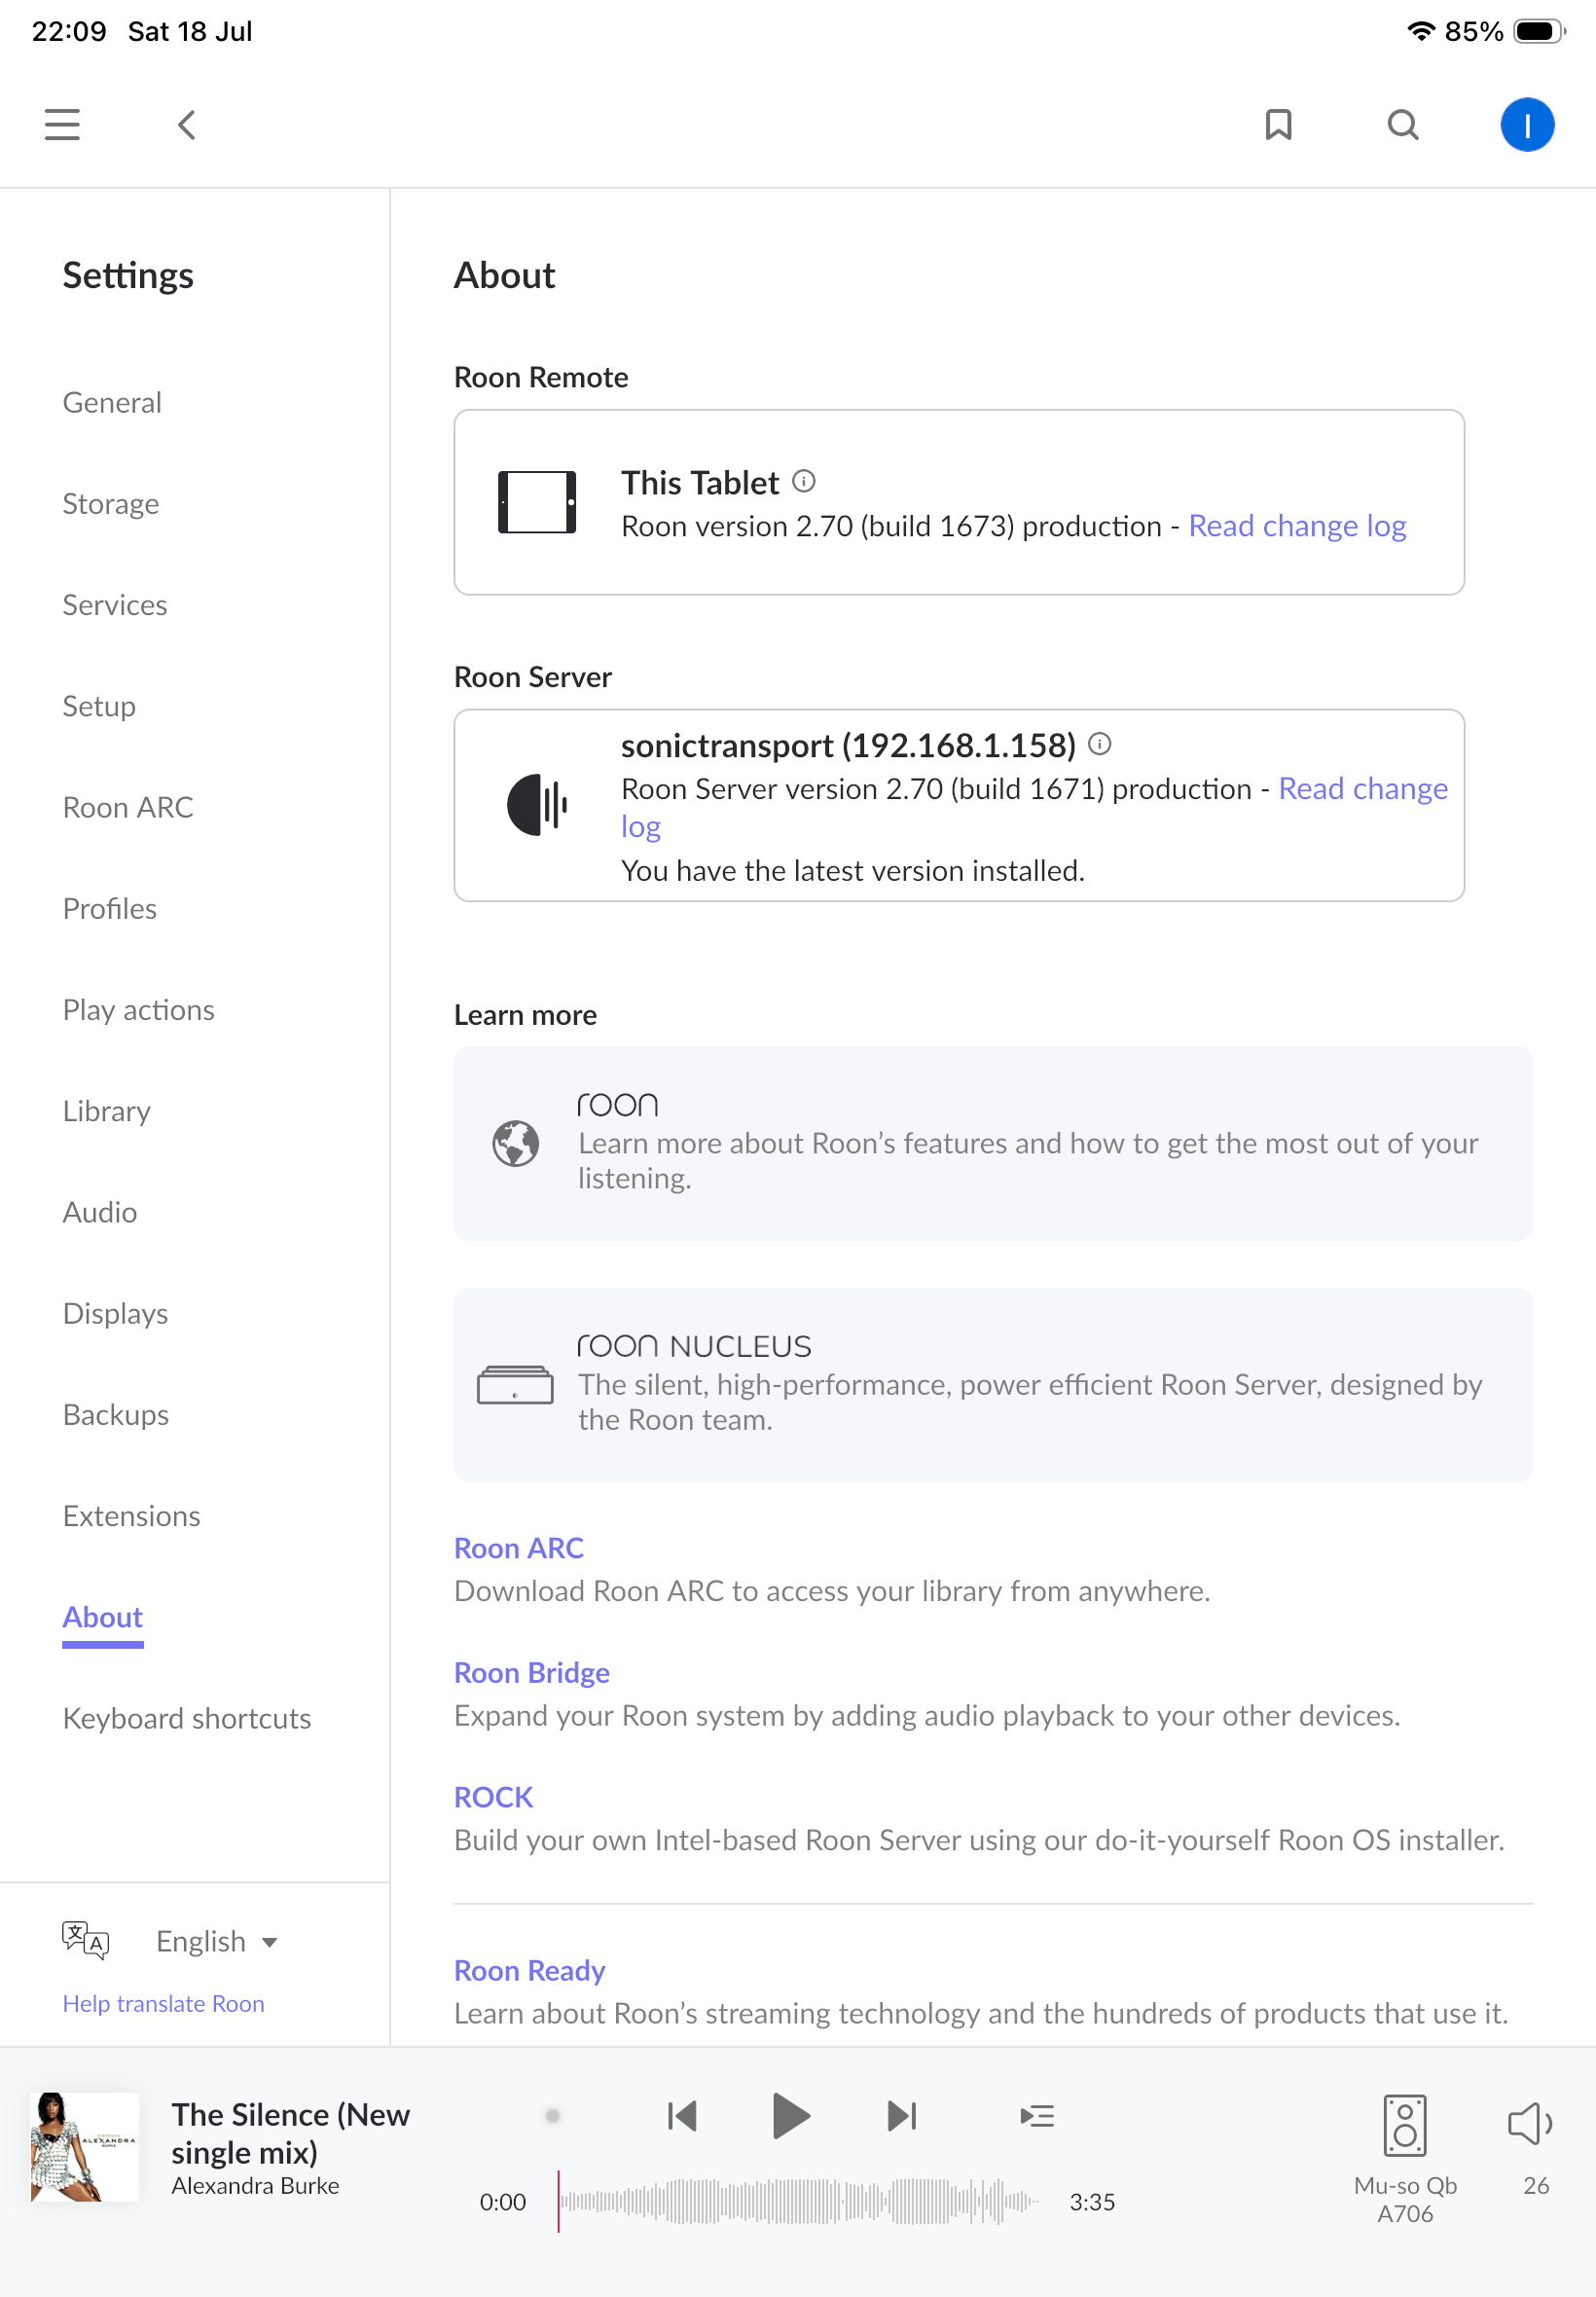Tap the Wi-Fi status icon

pyautogui.click(x=1420, y=31)
